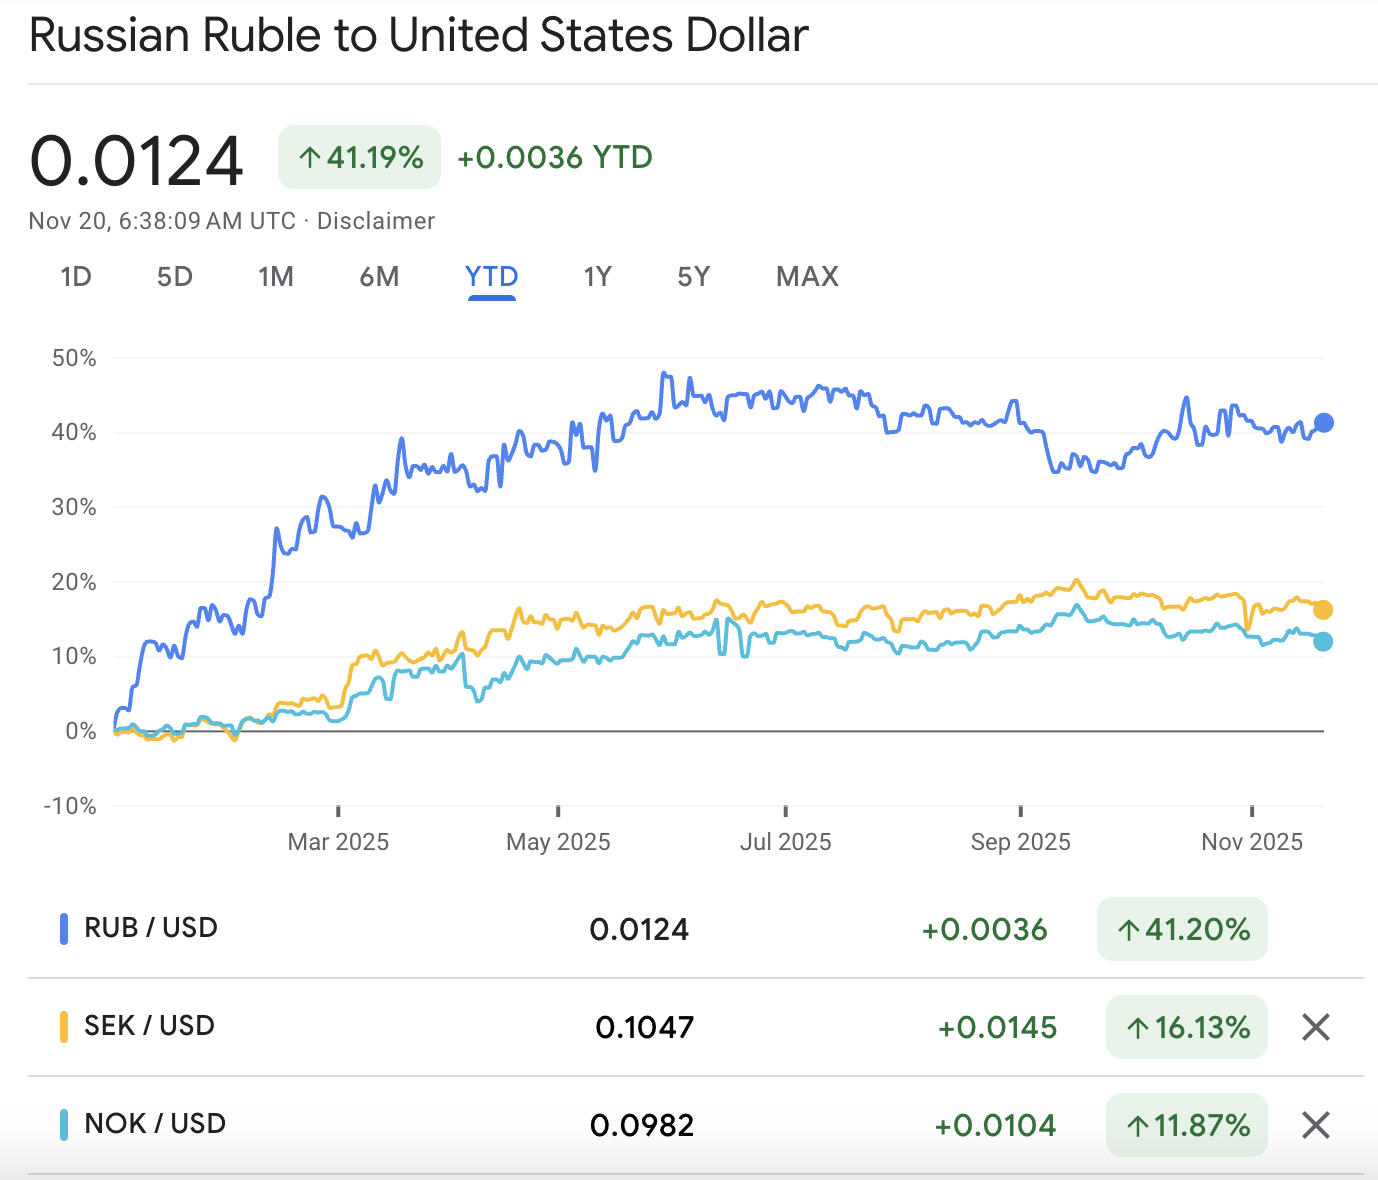Click the 41.20% change badge for RUB
The image size is (1378, 1180).
pyautogui.click(x=1182, y=929)
